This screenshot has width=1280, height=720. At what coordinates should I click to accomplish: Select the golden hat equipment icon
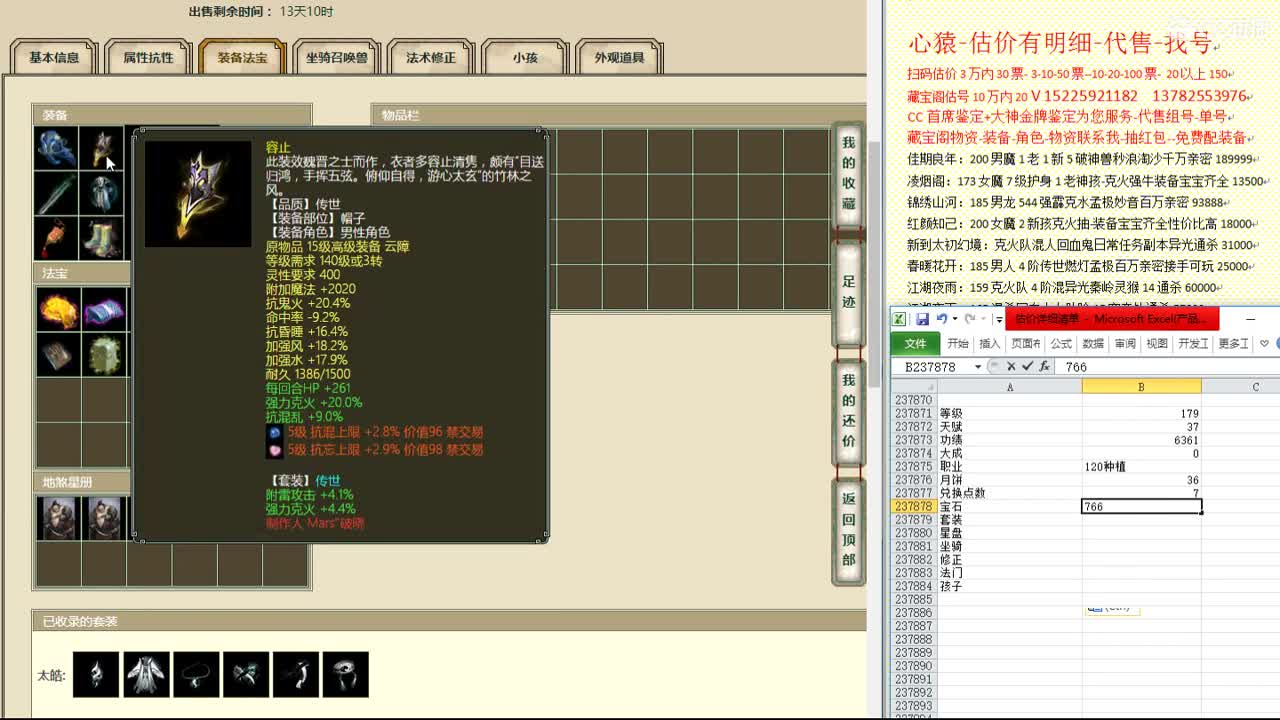[x=102, y=148]
